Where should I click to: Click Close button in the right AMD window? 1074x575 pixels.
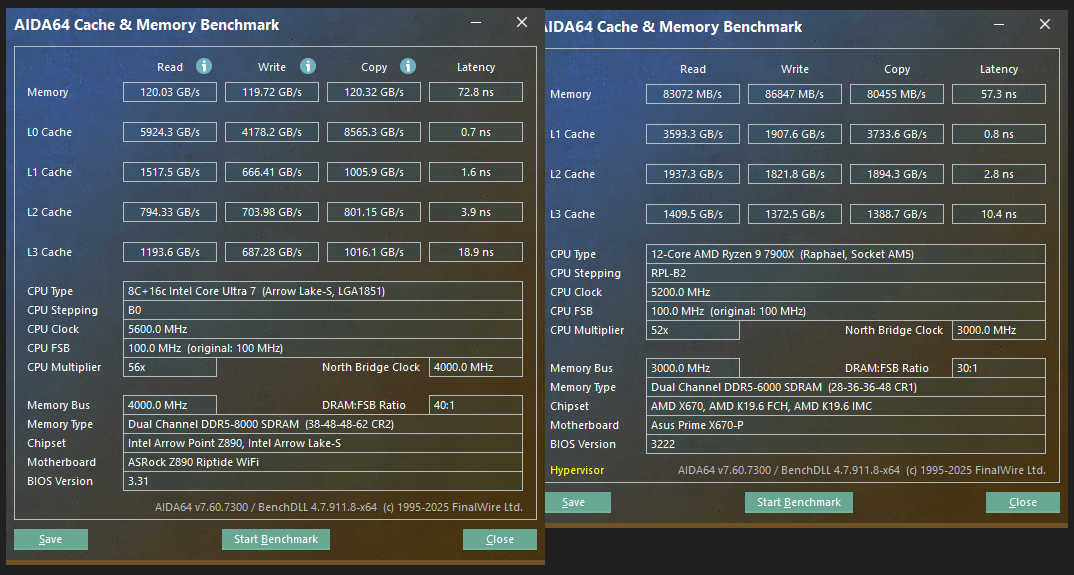(1023, 502)
